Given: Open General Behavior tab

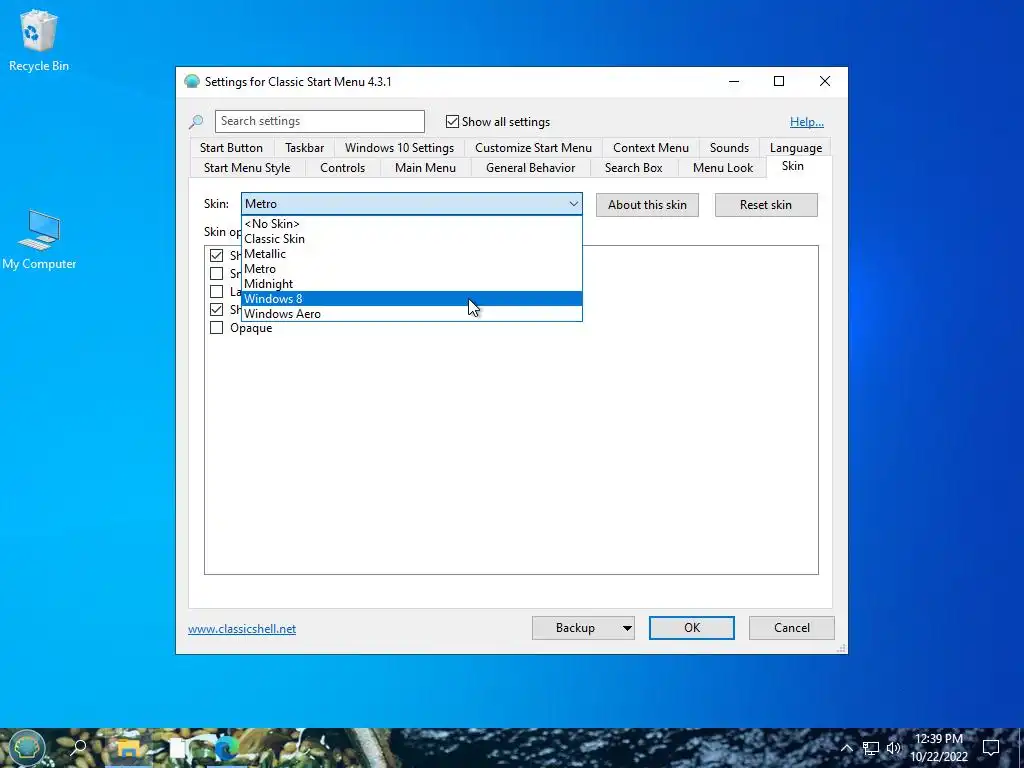Looking at the screenshot, I should (530, 168).
